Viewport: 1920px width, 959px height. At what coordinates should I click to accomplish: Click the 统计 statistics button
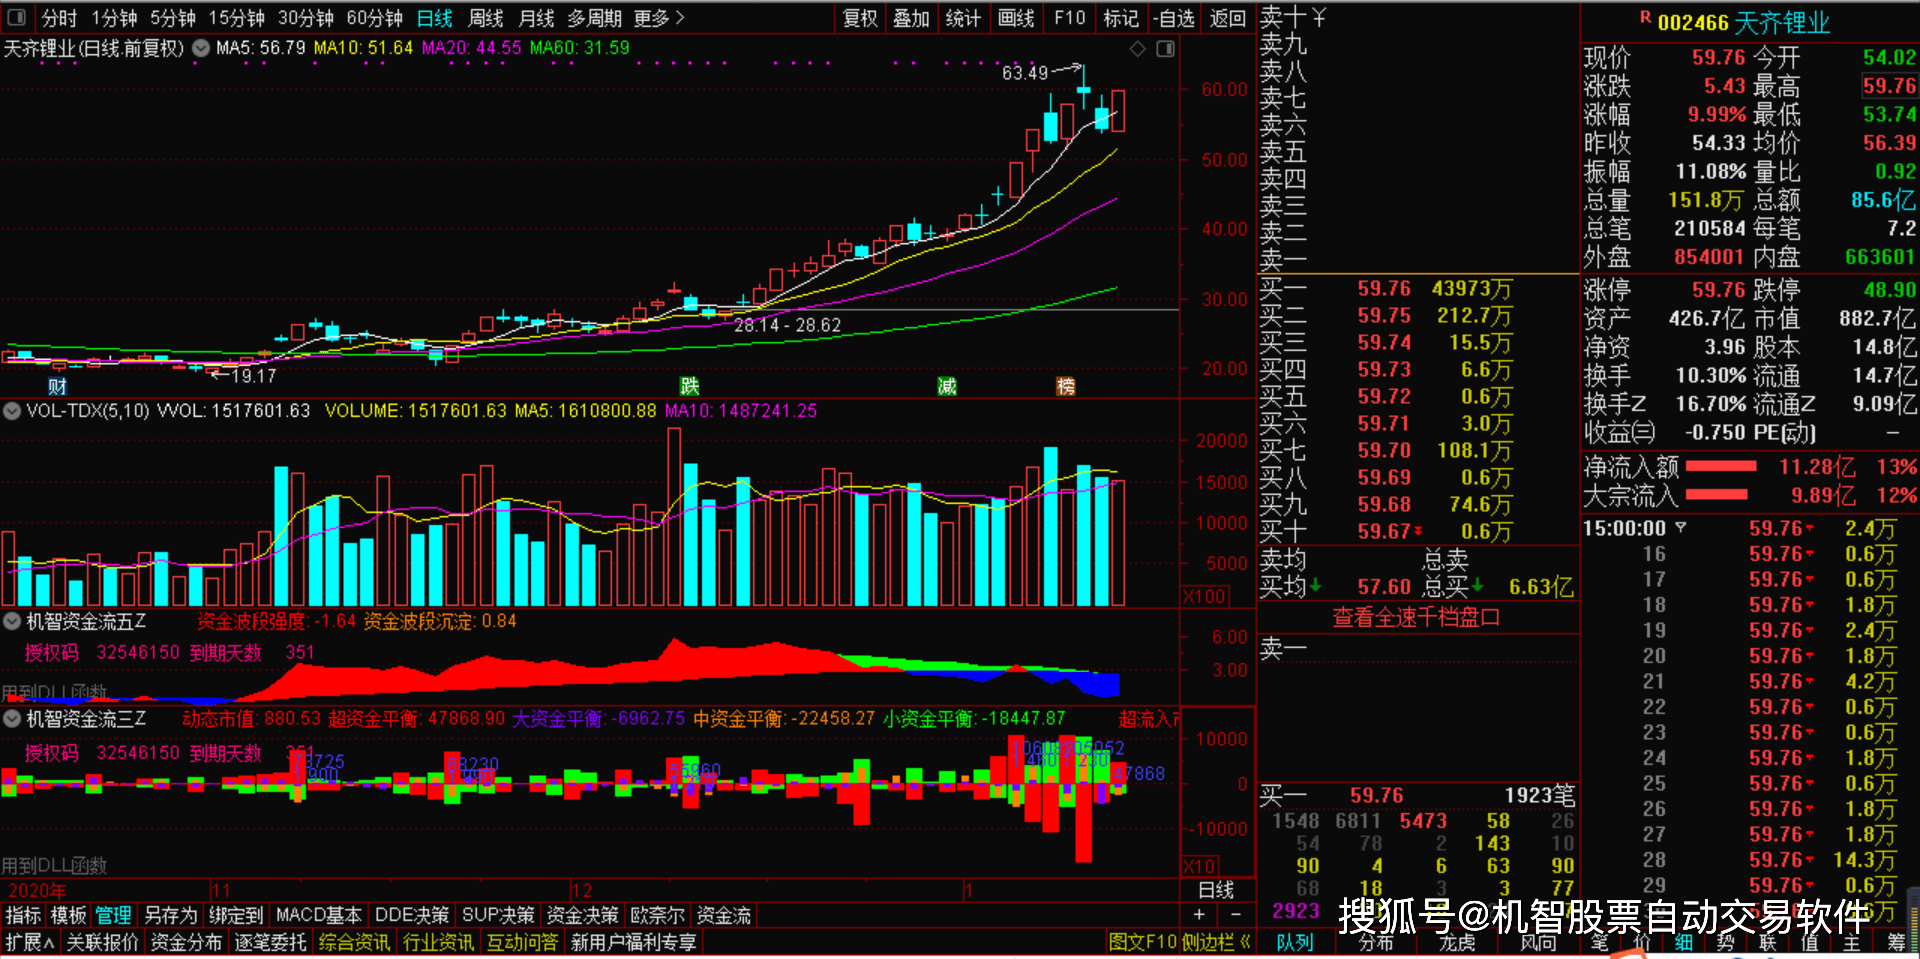(x=963, y=18)
